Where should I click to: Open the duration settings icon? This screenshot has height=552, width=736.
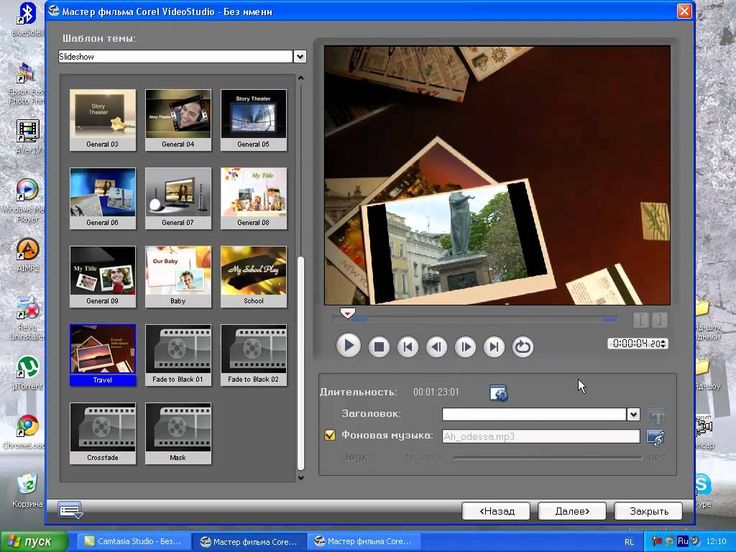[498, 393]
